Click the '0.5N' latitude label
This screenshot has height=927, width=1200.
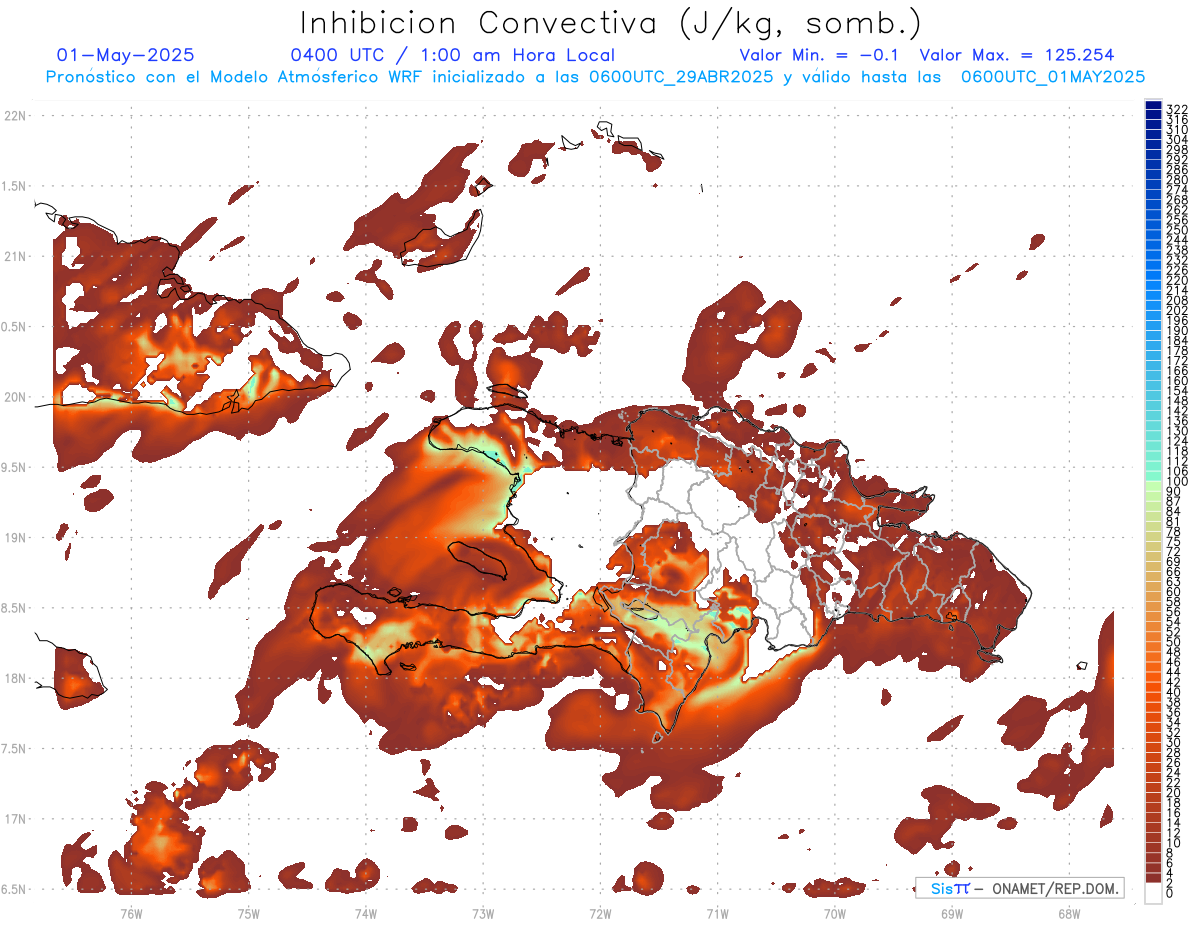14,327
